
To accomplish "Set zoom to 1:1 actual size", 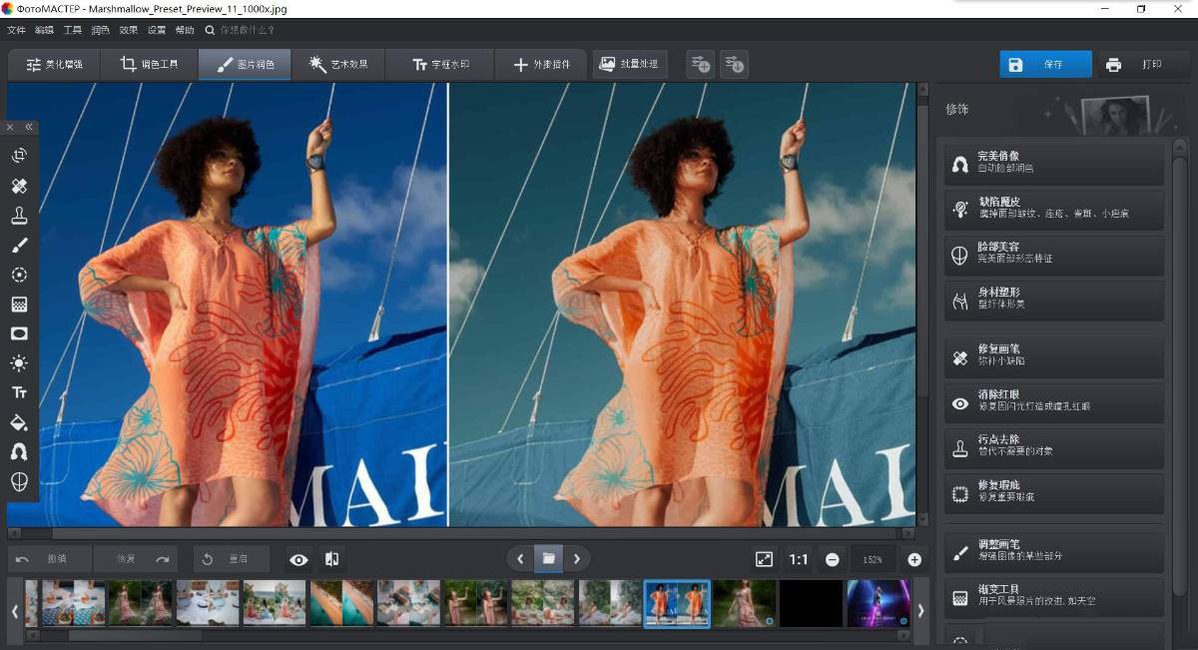I will click(798, 560).
